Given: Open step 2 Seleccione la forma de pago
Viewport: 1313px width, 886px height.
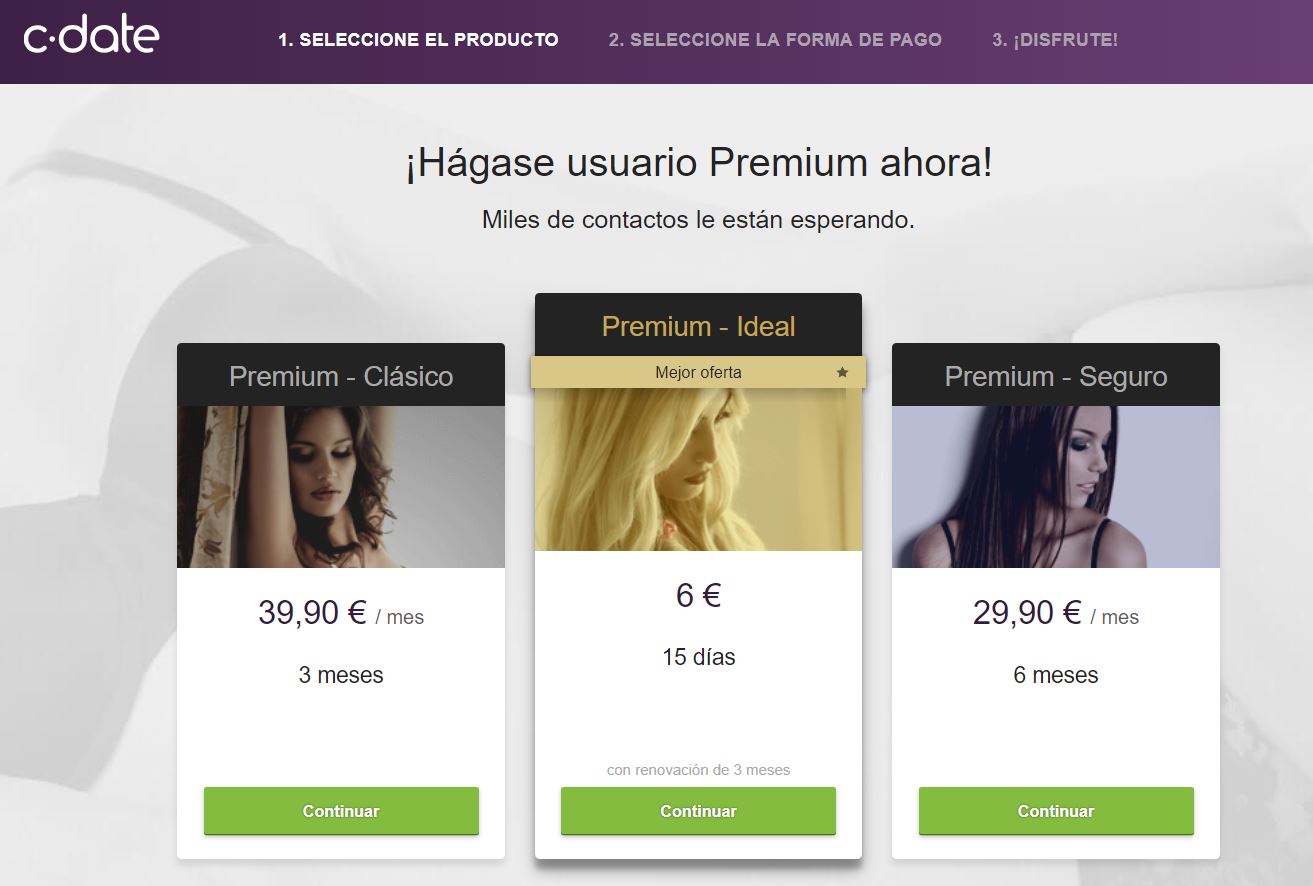Looking at the screenshot, I should 775,40.
